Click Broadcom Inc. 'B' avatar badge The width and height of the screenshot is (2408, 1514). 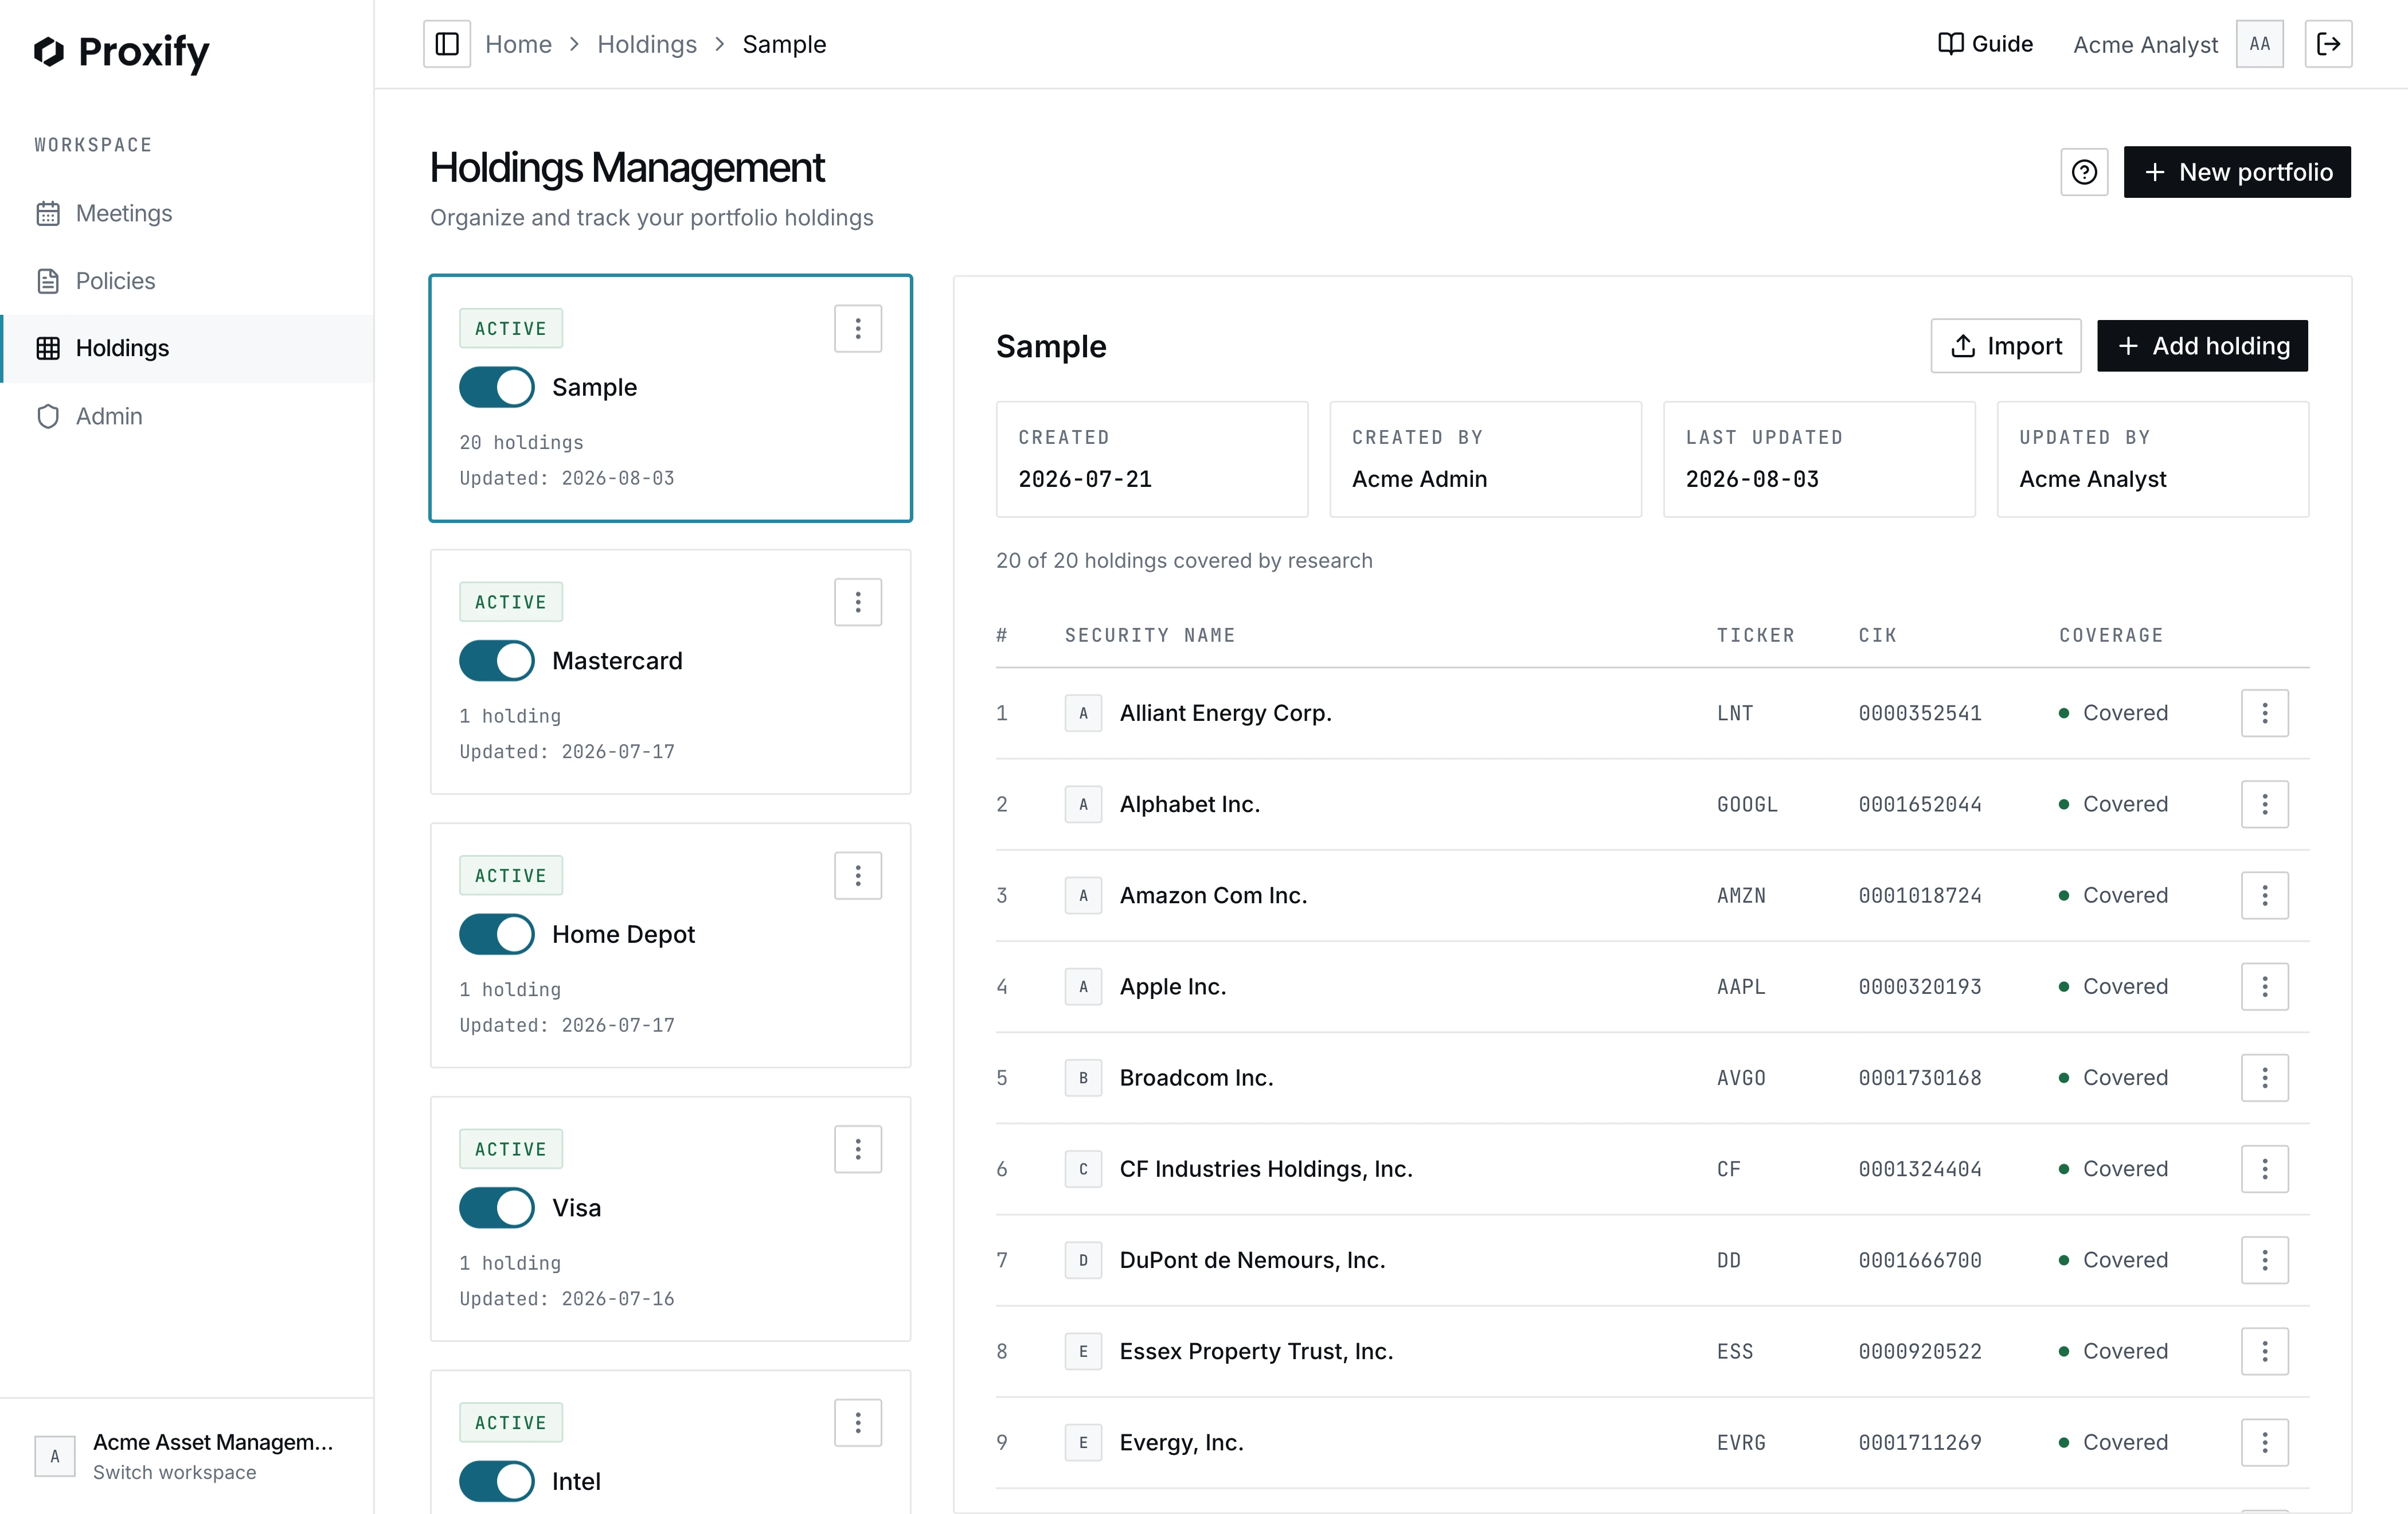pos(1083,1078)
